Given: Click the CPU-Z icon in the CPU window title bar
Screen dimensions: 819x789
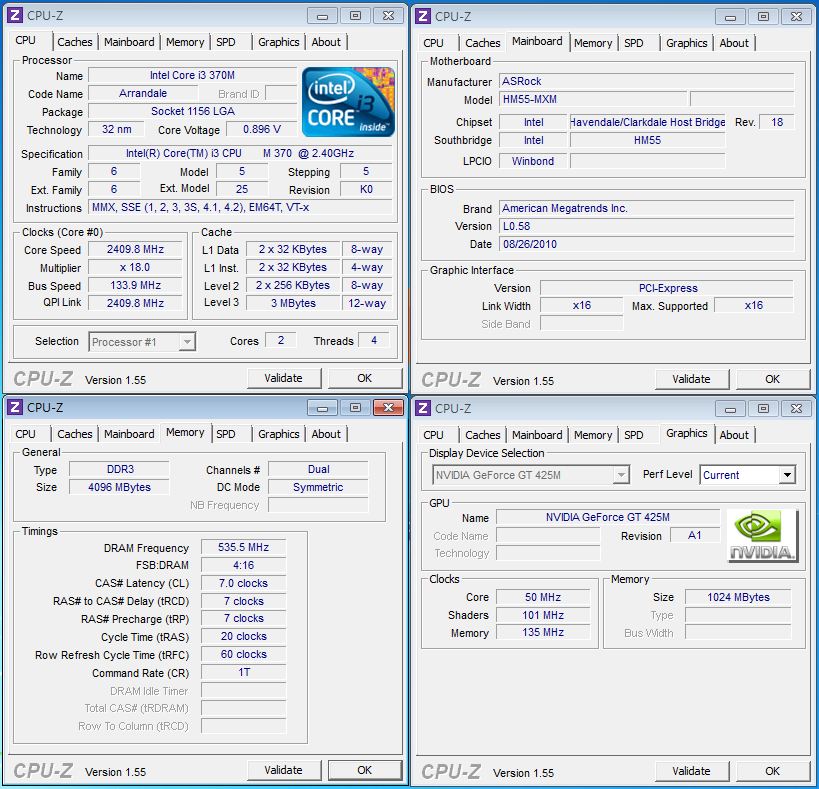Looking at the screenshot, I should [15, 16].
